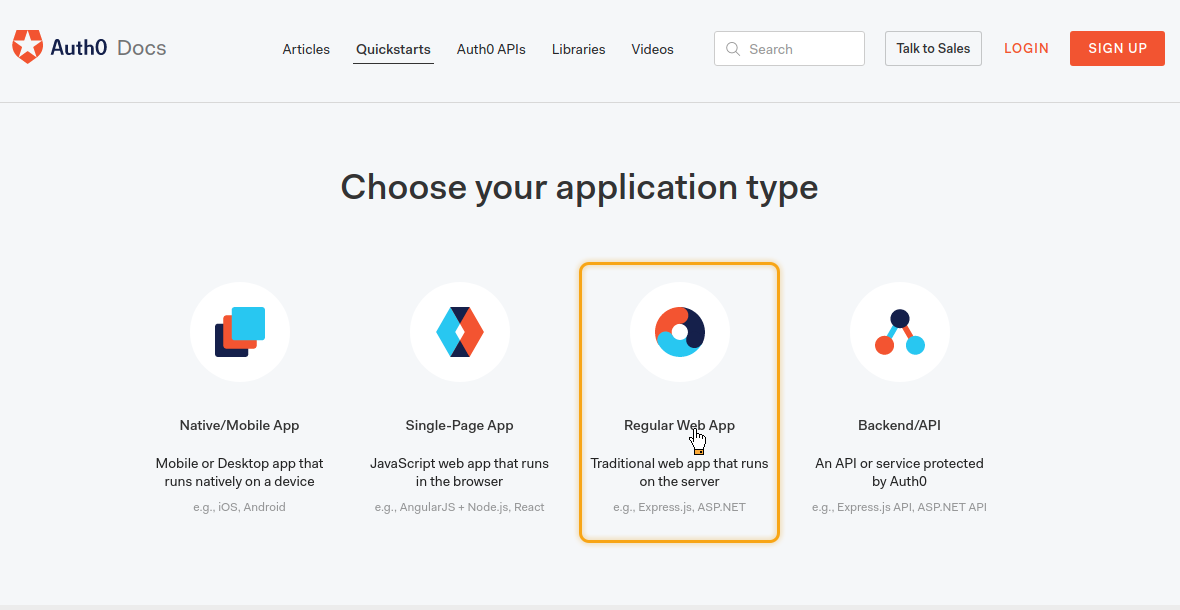This screenshot has width=1180, height=610.
Task: Focus the Search input field
Action: coord(789,49)
